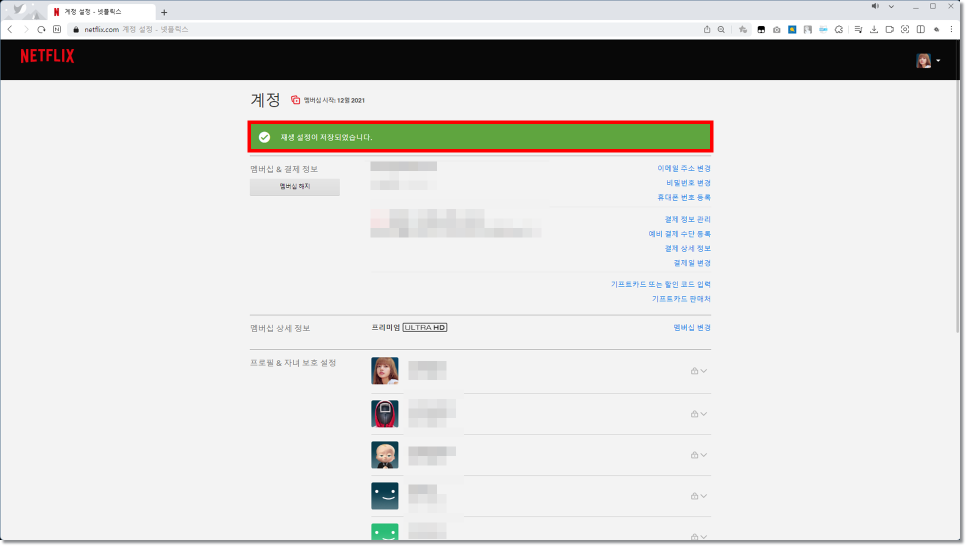
Task: Click the memo tag toolbar icon
Action: pos(890,29)
